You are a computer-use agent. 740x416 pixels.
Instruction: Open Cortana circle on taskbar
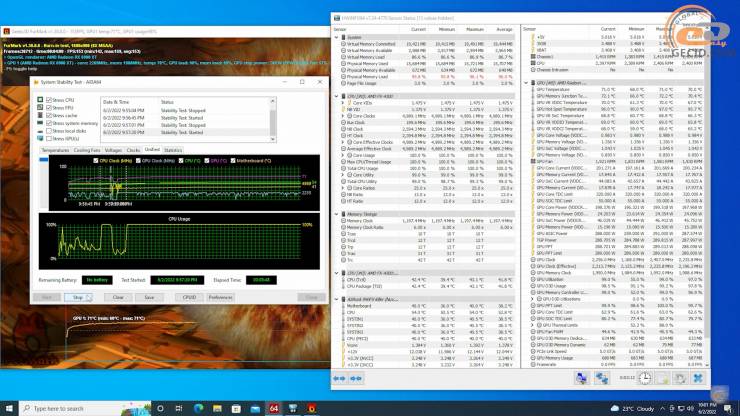(x=160, y=408)
